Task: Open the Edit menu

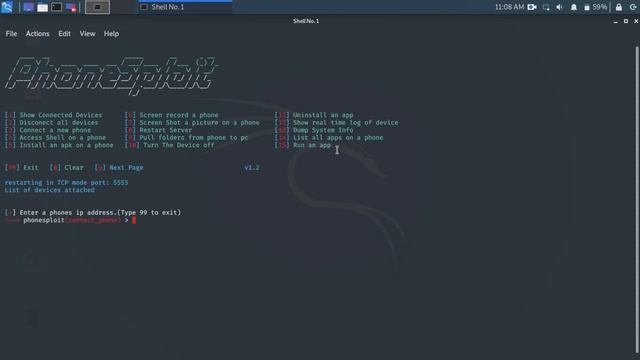Action: (64, 34)
